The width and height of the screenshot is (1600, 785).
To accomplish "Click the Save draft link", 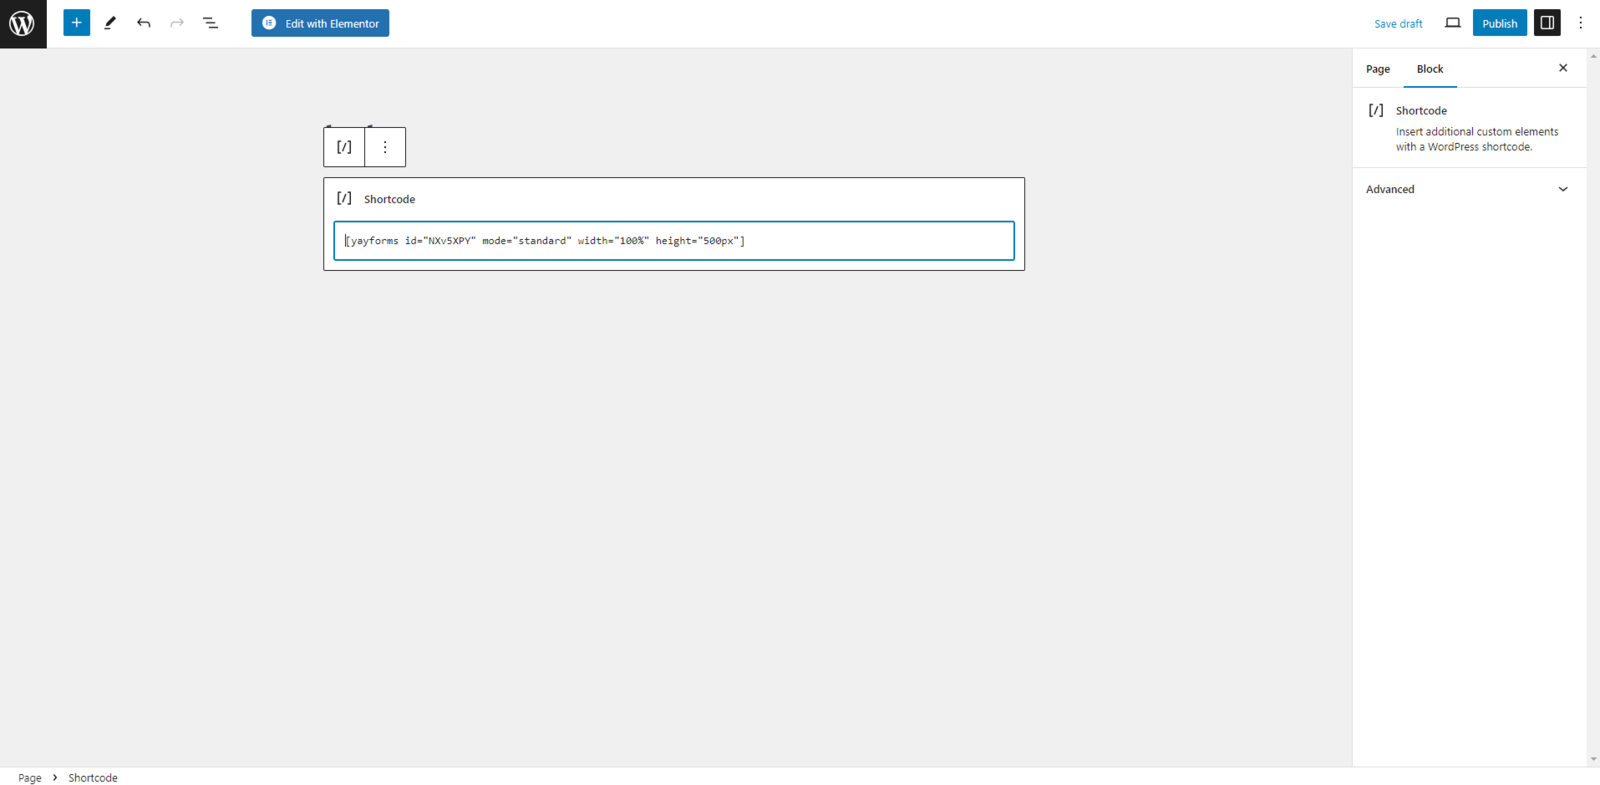I will 1397,24.
